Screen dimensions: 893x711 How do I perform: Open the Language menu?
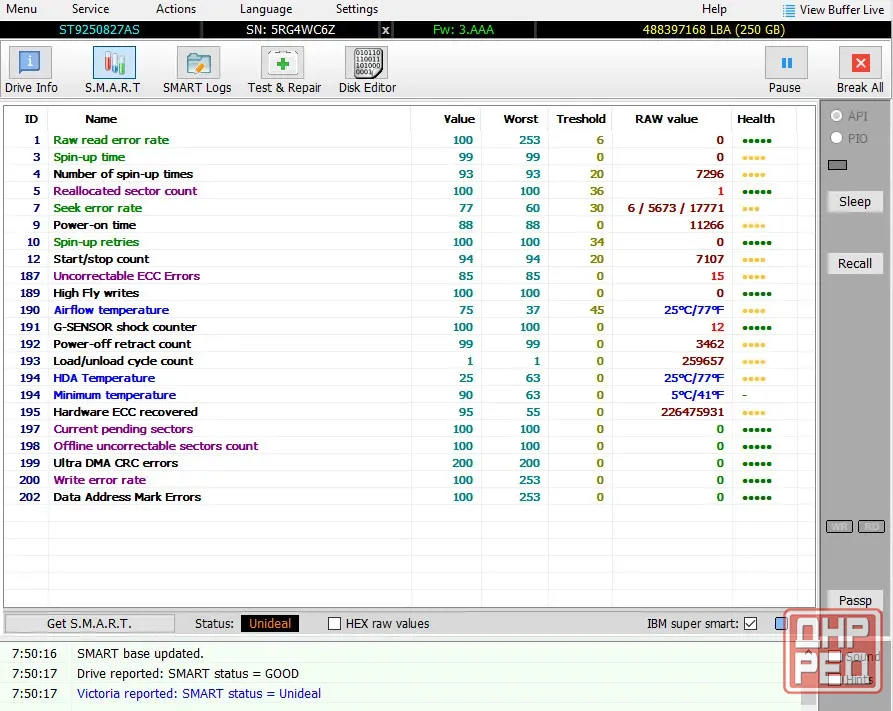click(x=266, y=9)
